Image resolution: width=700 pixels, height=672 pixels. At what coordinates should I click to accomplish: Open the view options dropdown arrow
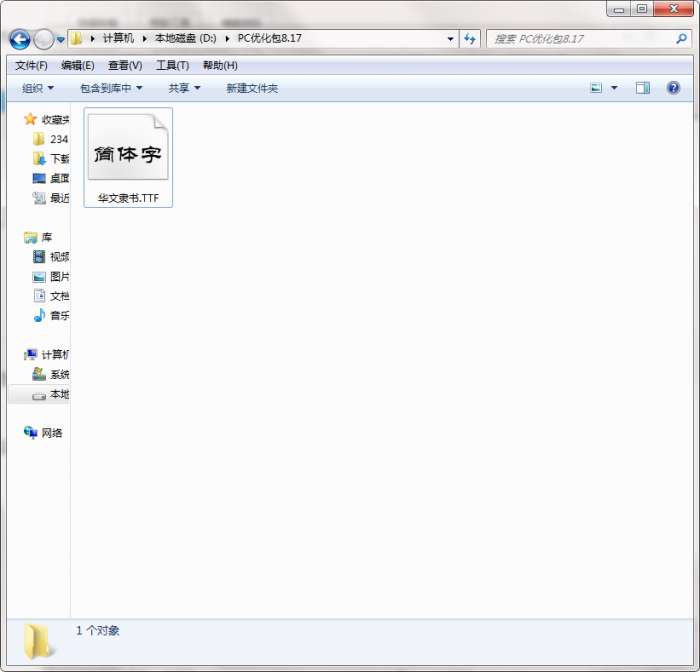click(x=614, y=88)
